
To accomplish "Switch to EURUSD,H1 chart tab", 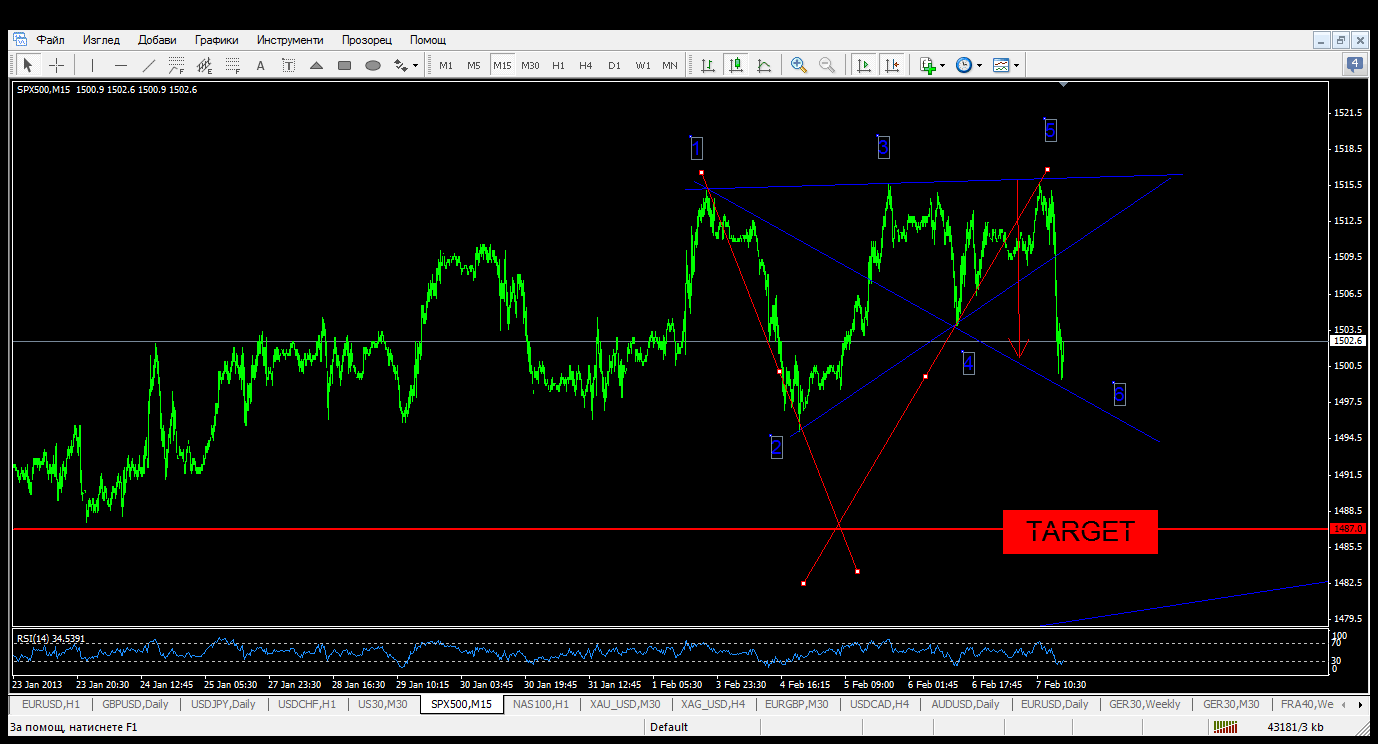I will tap(51, 704).
